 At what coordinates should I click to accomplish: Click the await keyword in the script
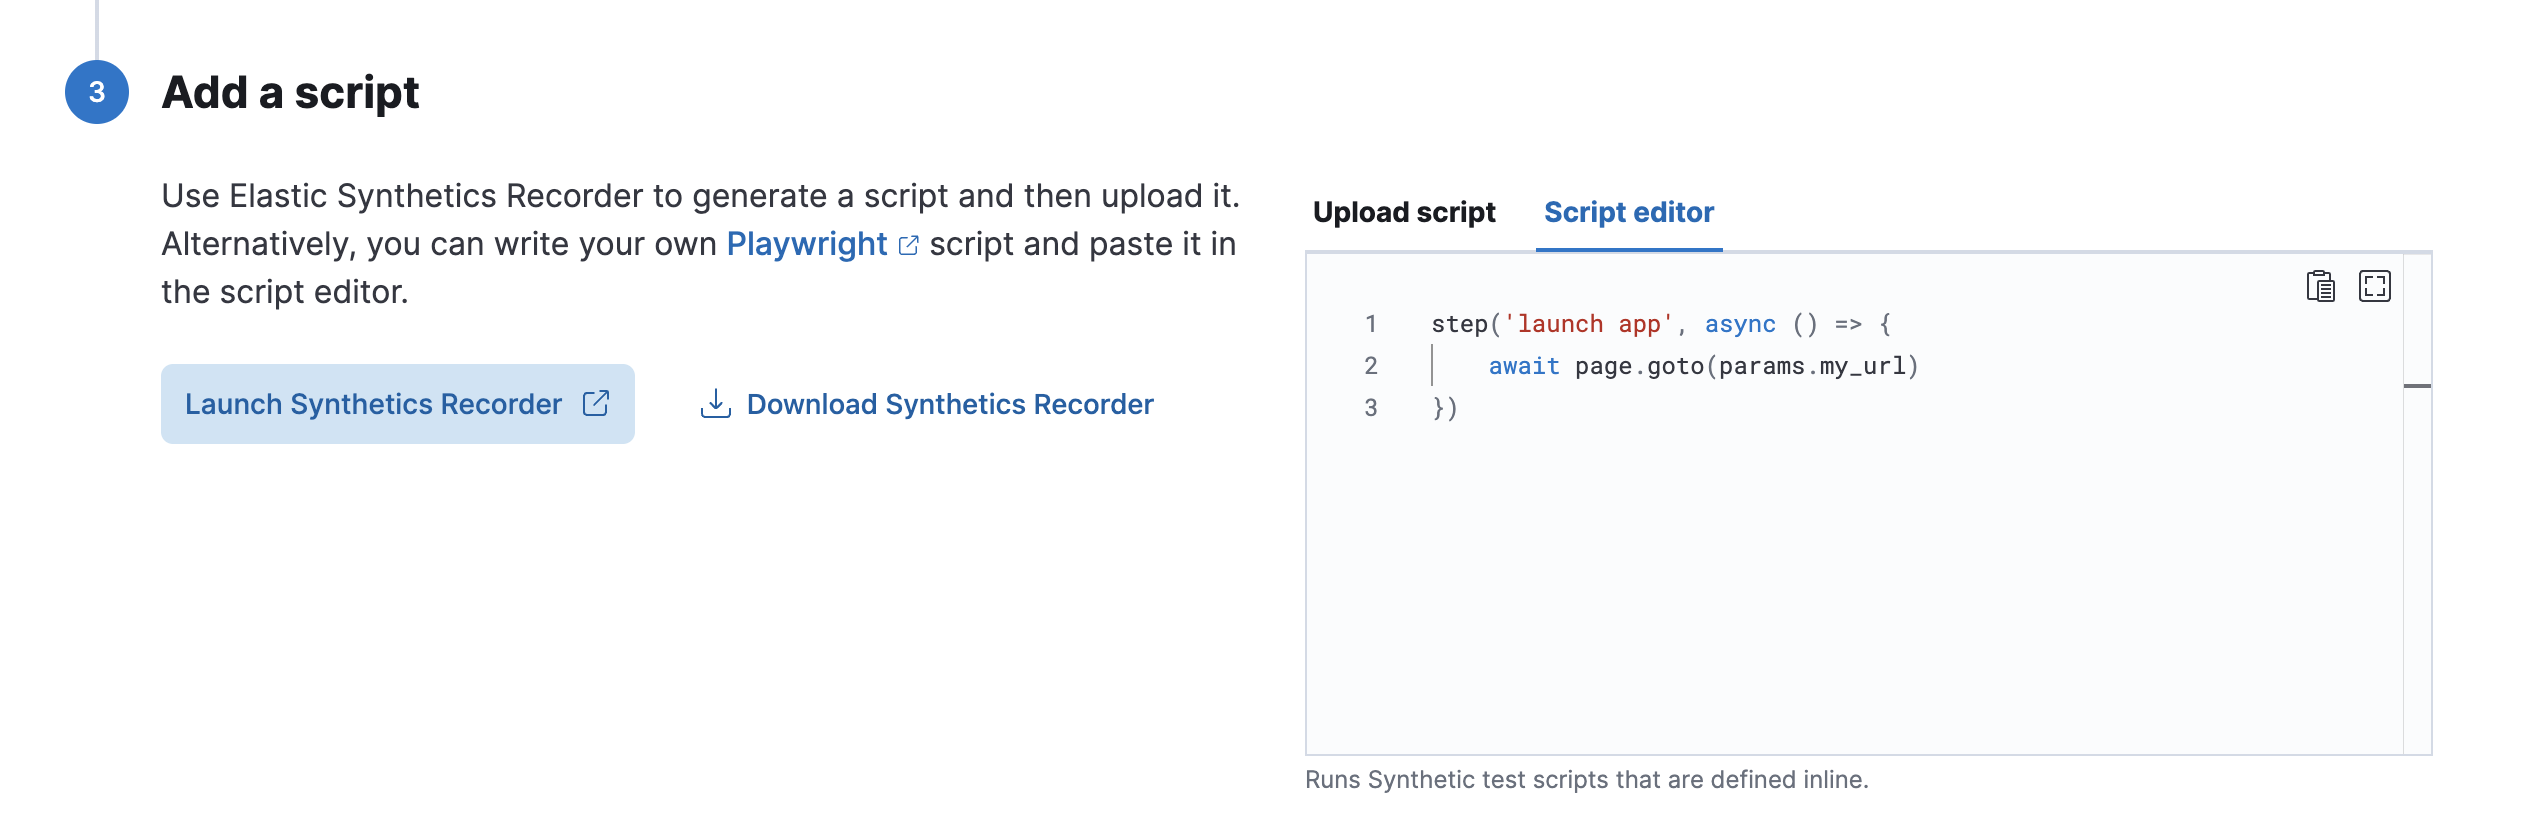[1523, 366]
